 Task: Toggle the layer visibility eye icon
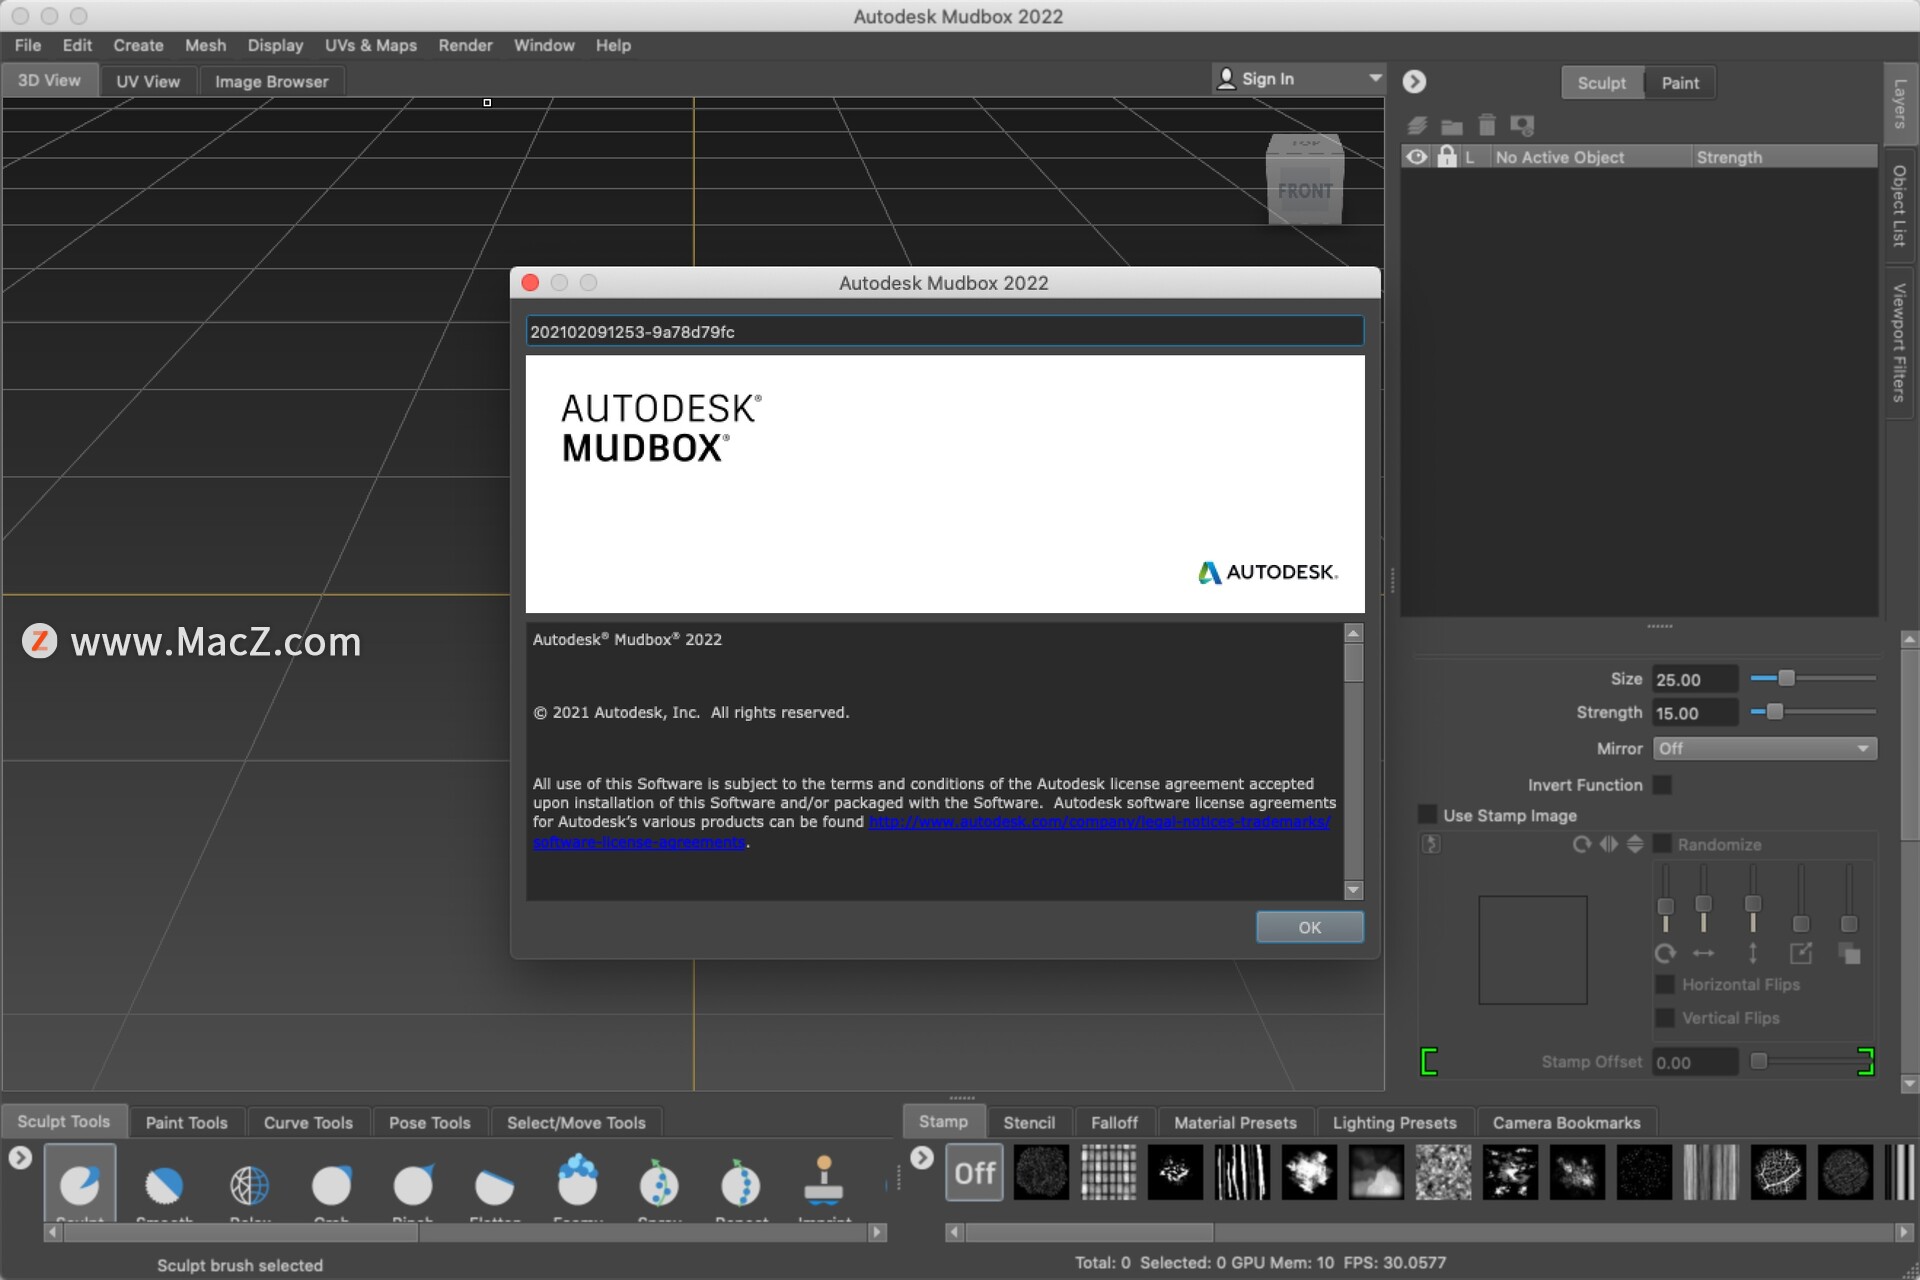click(1416, 157)
